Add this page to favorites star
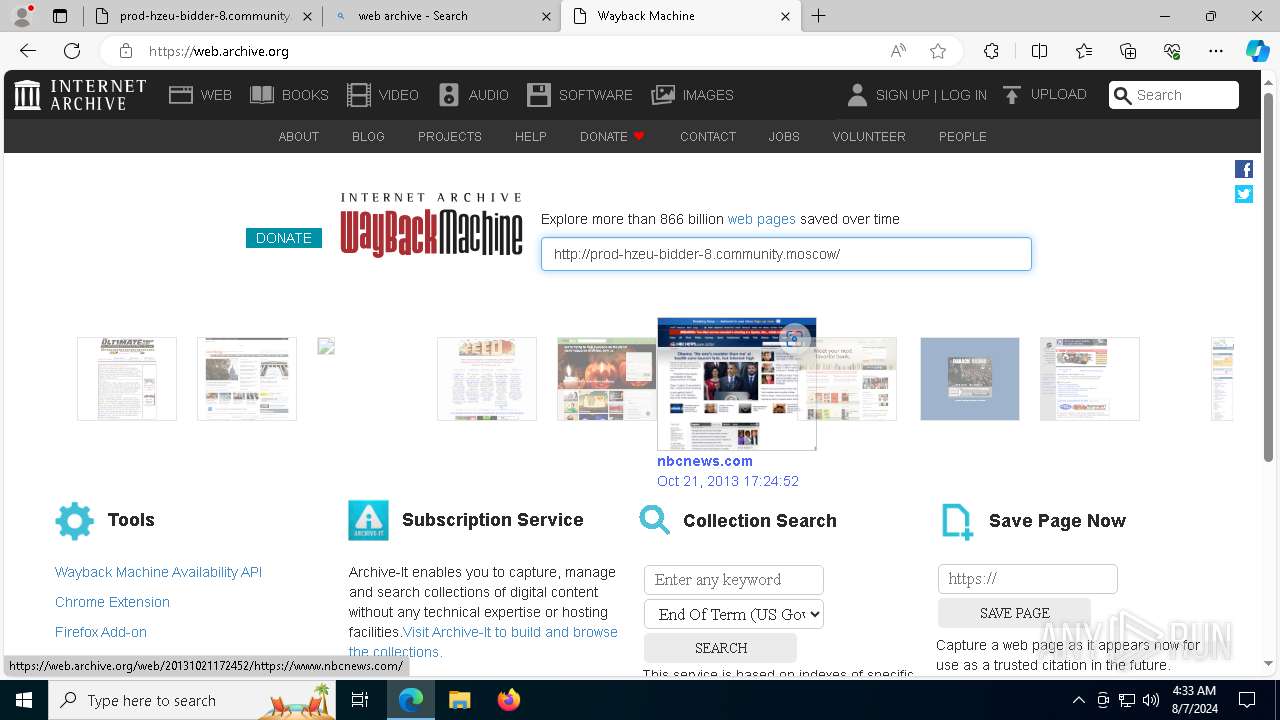Image resolution: width=1280 pixels, height=720 pixels. (x=938, y=51)
